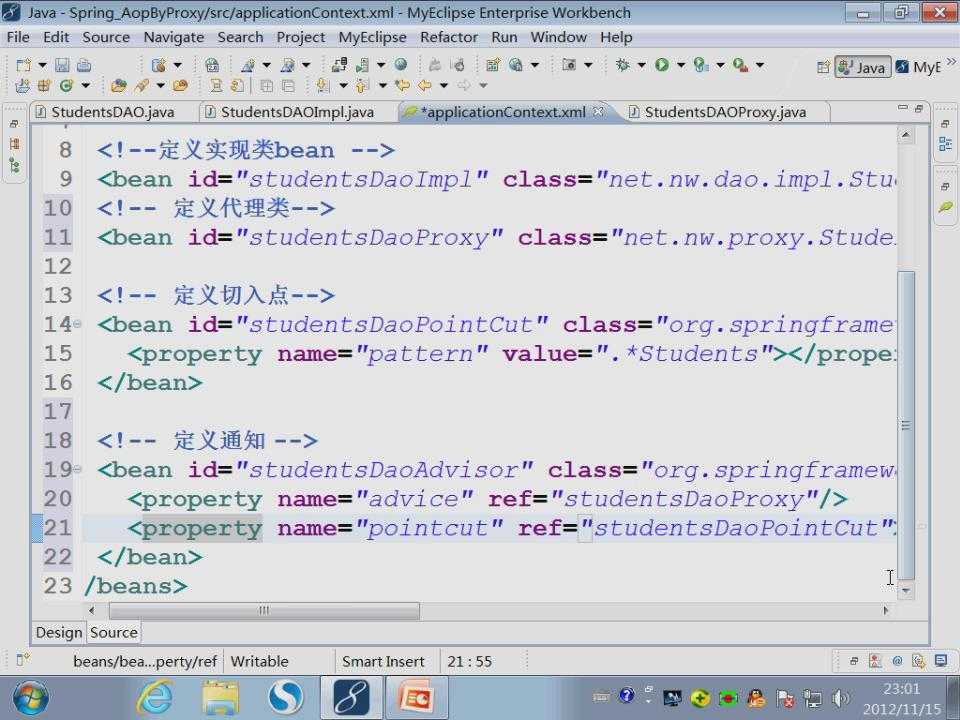Image resolution: width=960 pixels, height=720 pixels.
Task: Save the file with the floppy icon
Action: pyautogui.click(x=62, y=65)
